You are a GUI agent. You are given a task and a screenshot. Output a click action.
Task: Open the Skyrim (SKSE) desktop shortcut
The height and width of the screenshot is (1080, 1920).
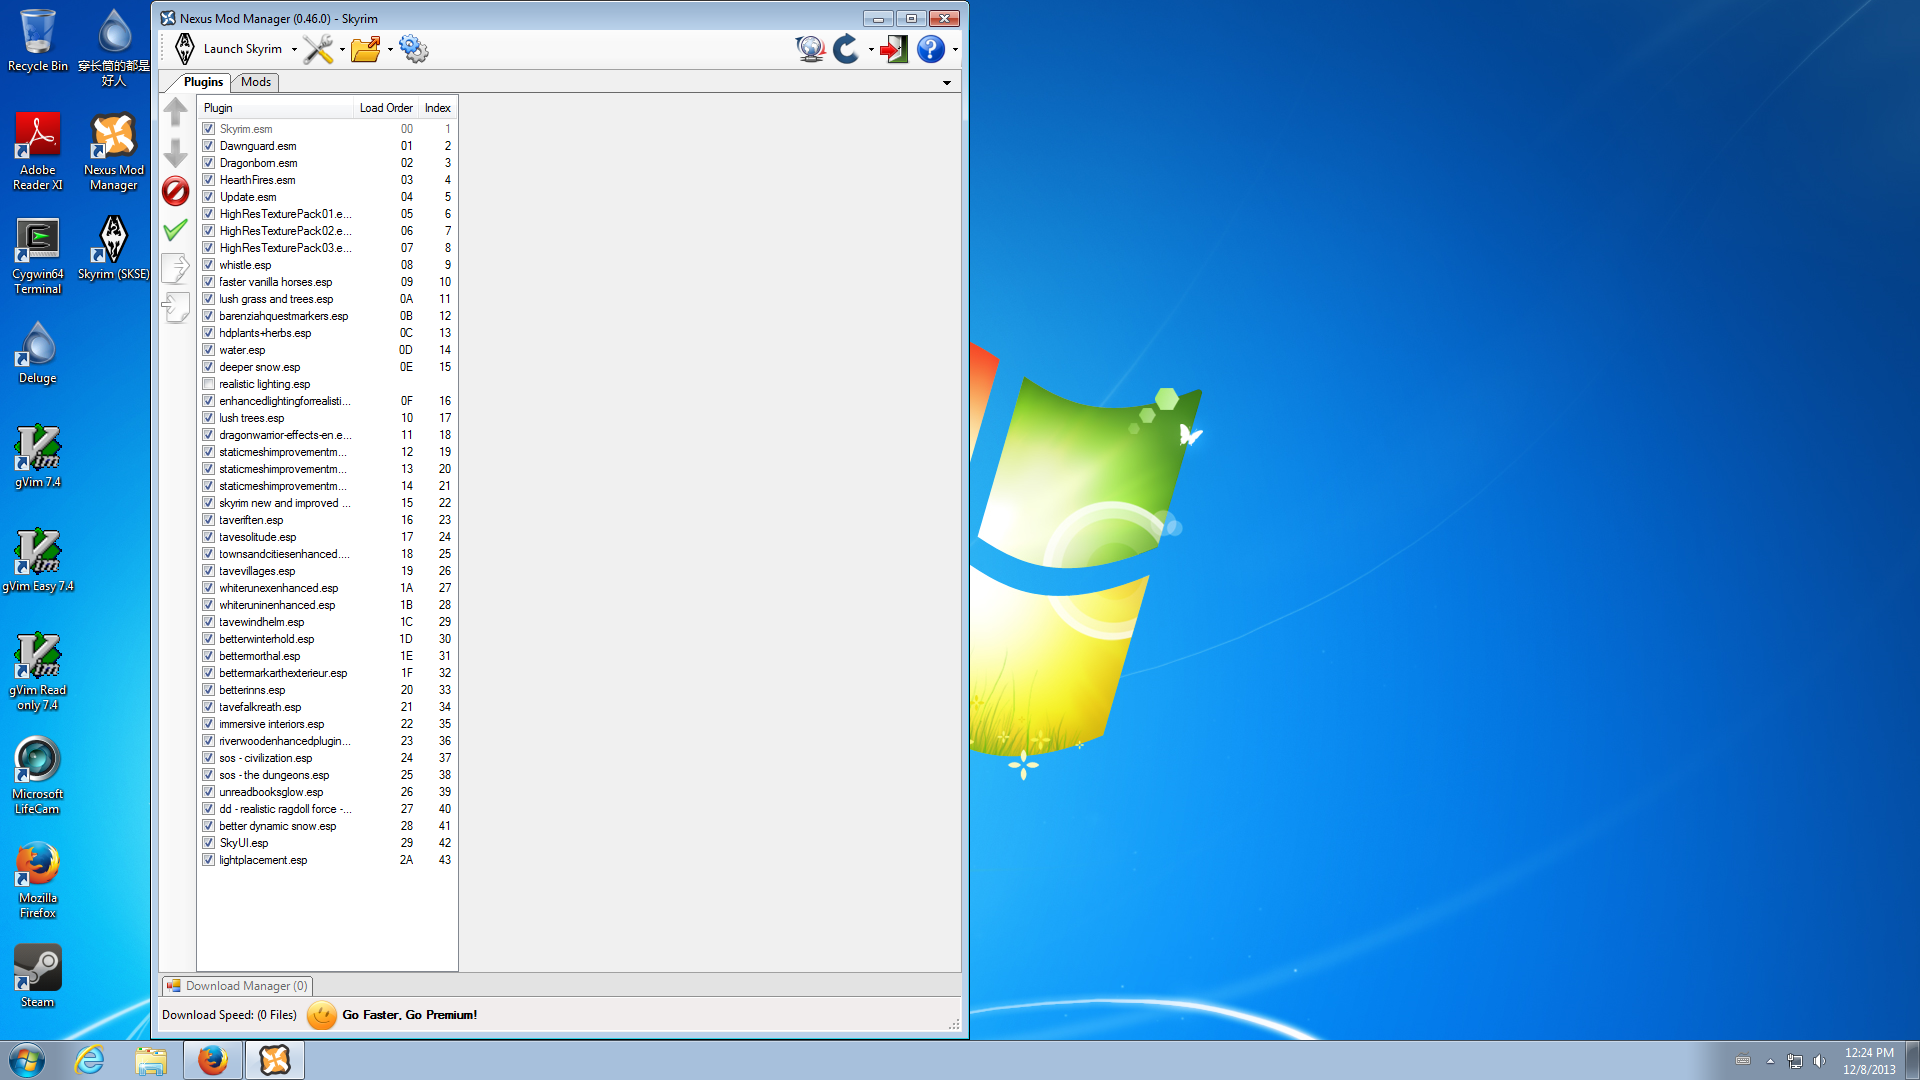[114, 248]
